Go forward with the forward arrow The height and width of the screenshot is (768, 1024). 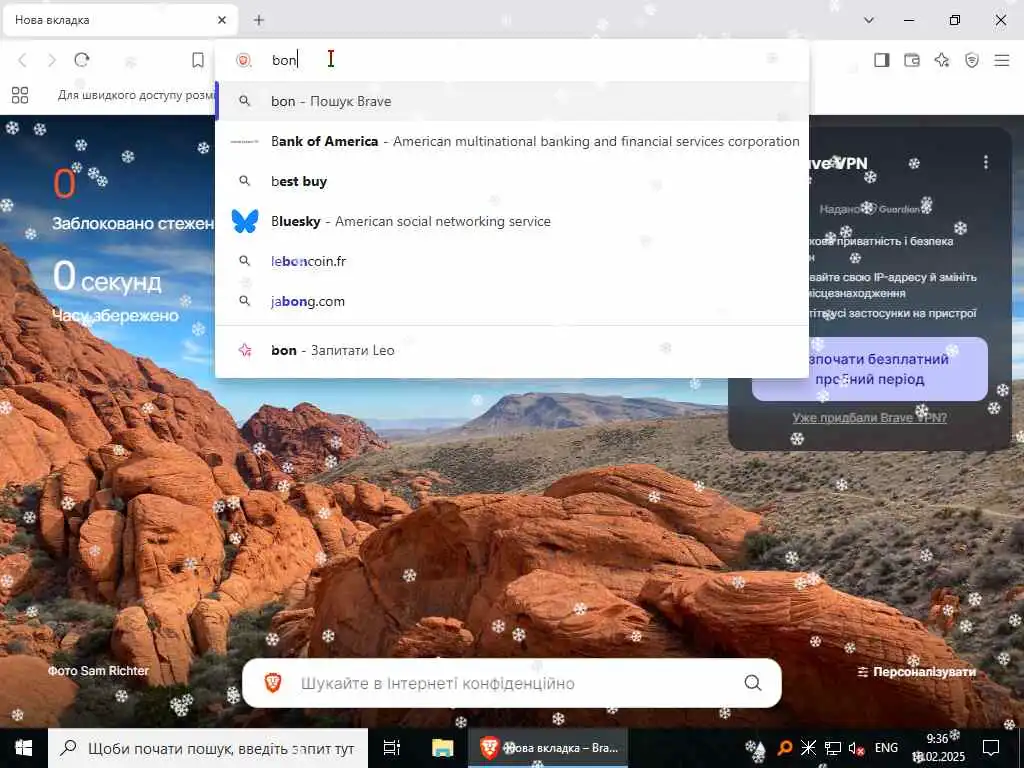pyautogui.click(x=52, y=60)
